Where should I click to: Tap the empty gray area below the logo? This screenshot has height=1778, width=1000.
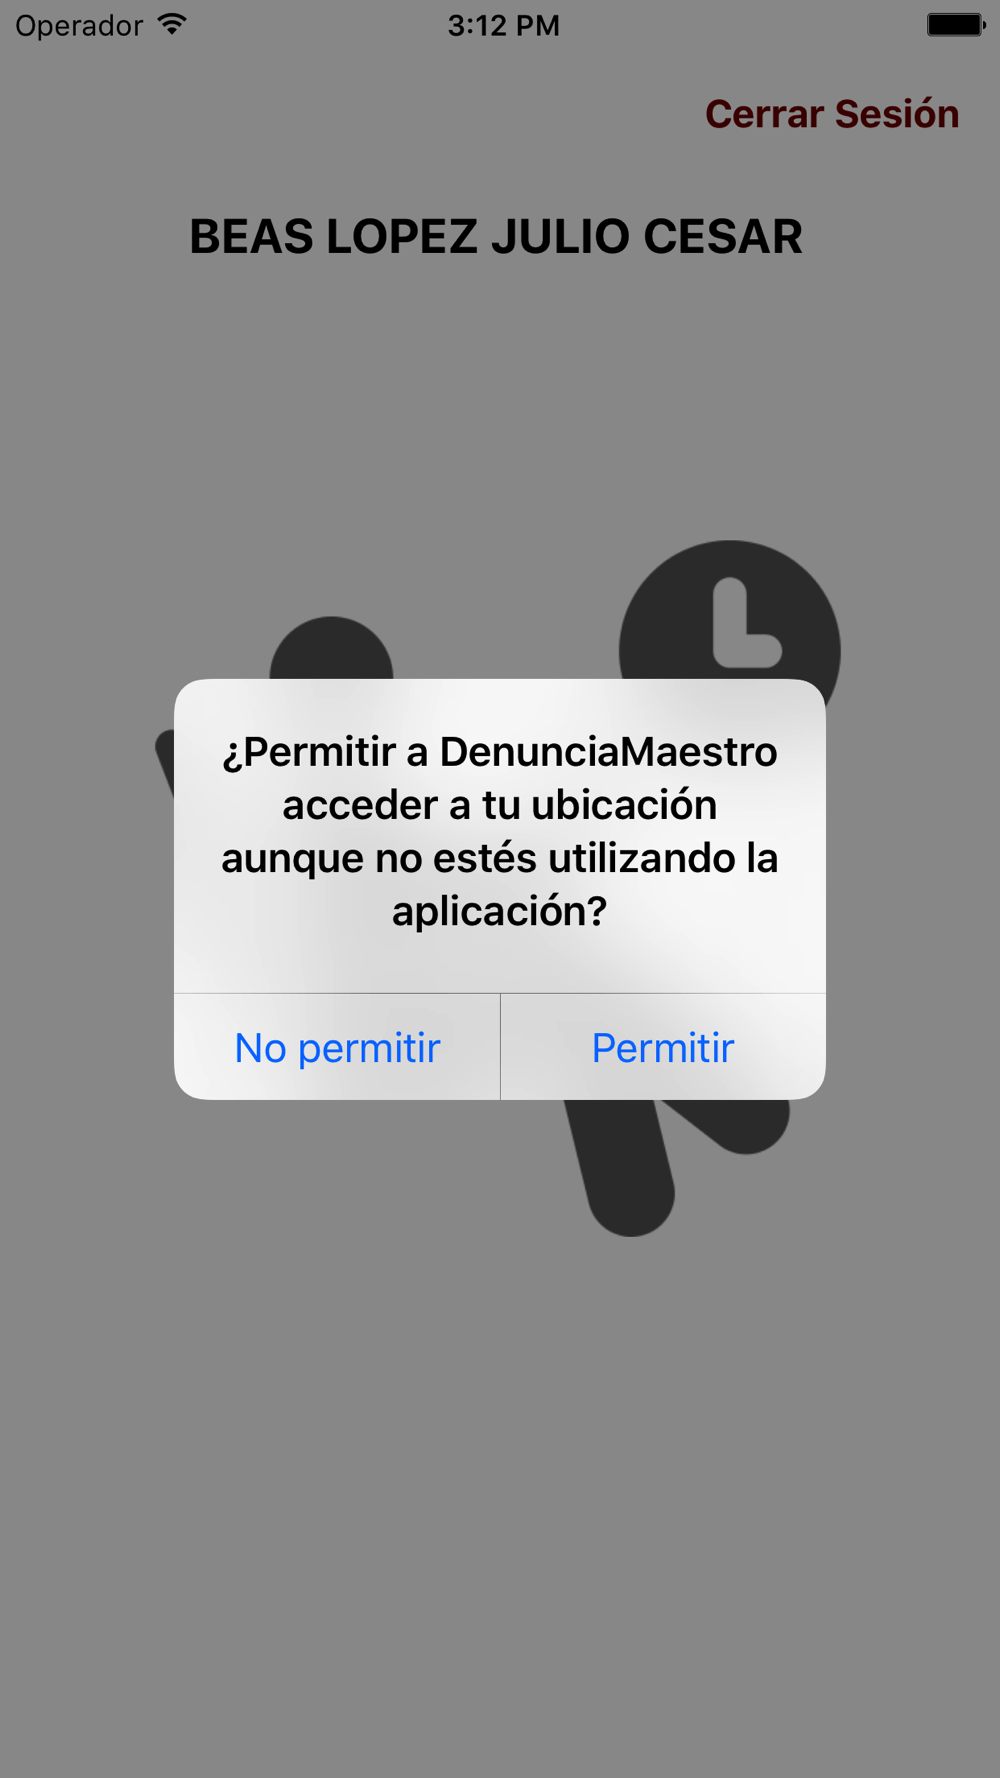[500, 1500]
